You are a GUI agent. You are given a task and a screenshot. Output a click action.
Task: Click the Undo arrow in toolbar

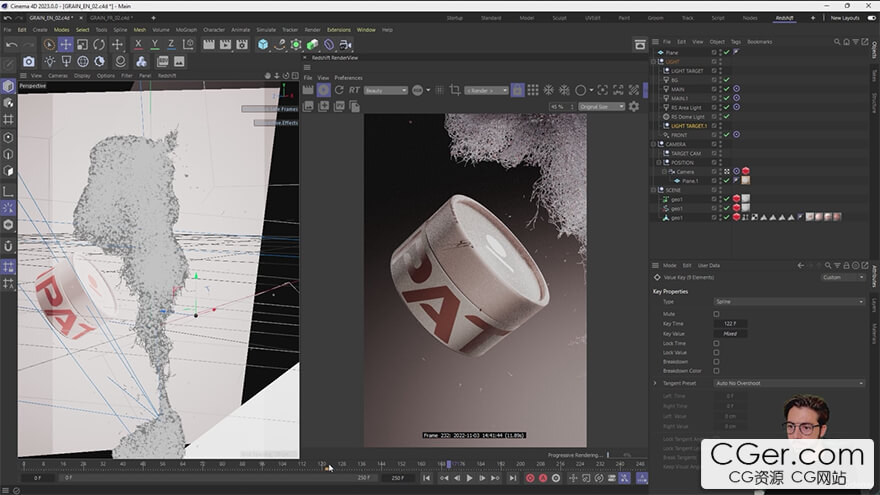coord(11,44)
